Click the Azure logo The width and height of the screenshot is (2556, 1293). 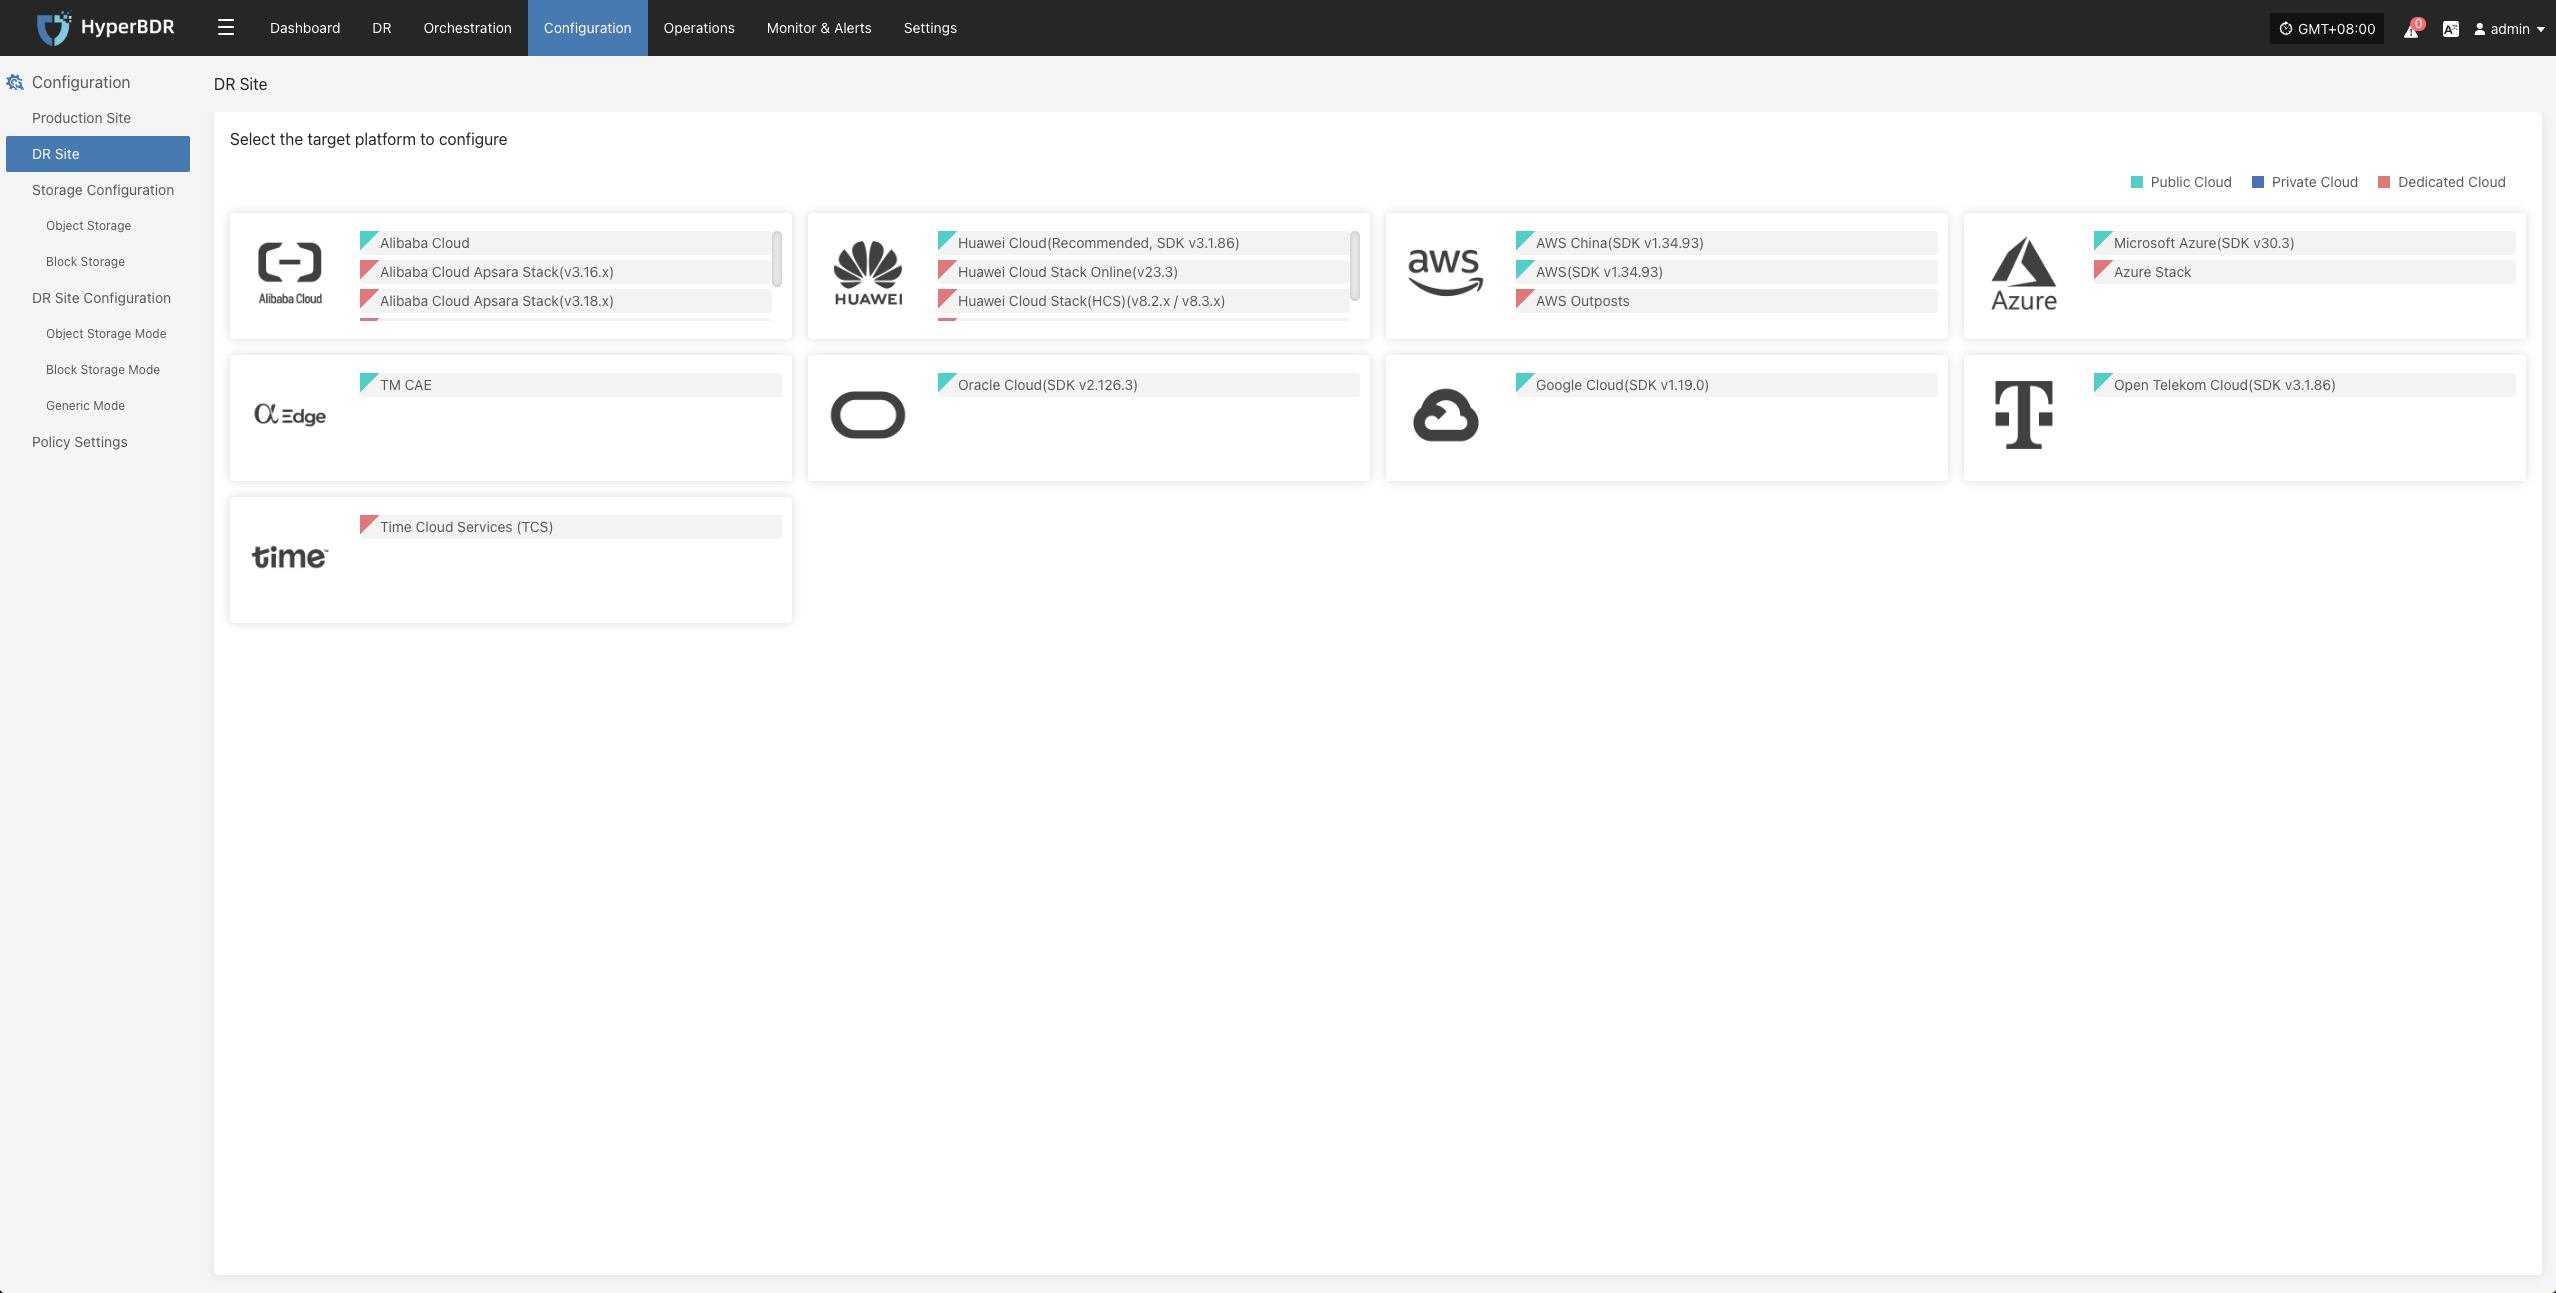(x=2024, y=274)
